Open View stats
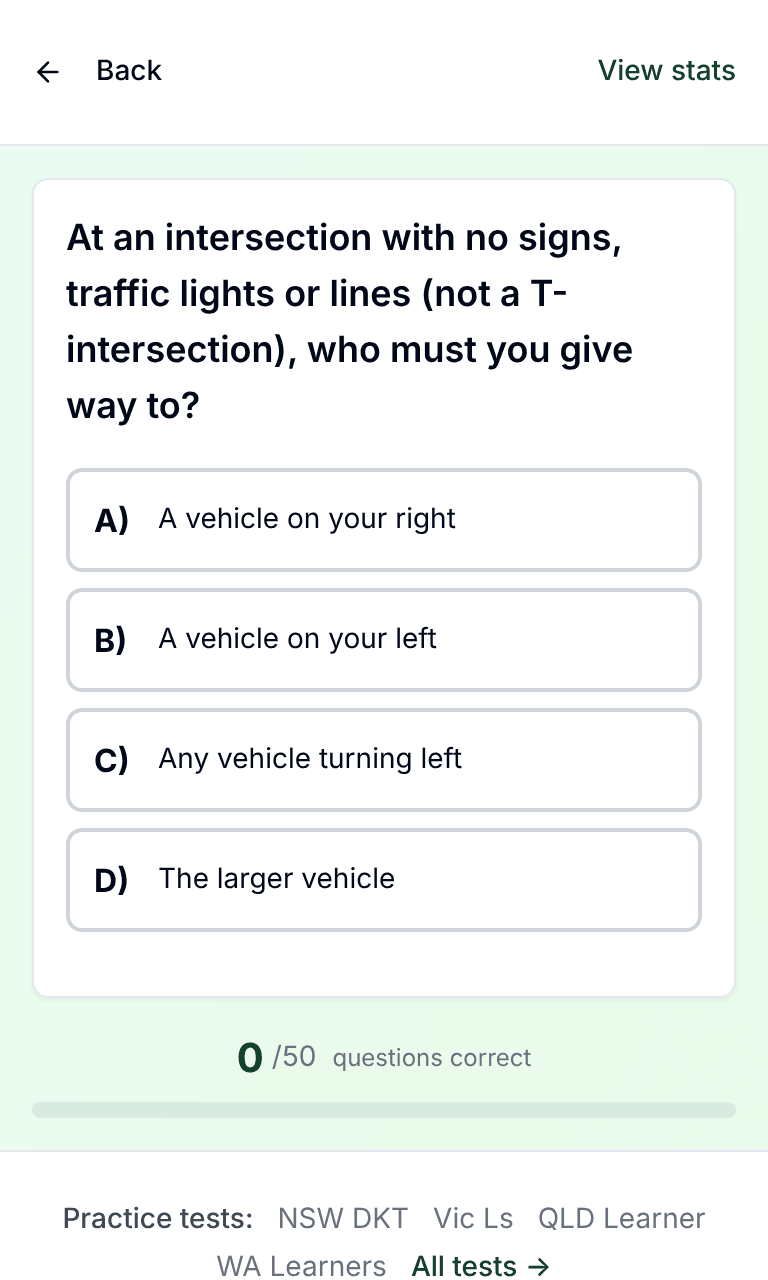Image resolution: width=768 pixels, height=1280 pixels. (x=666, y=71)
